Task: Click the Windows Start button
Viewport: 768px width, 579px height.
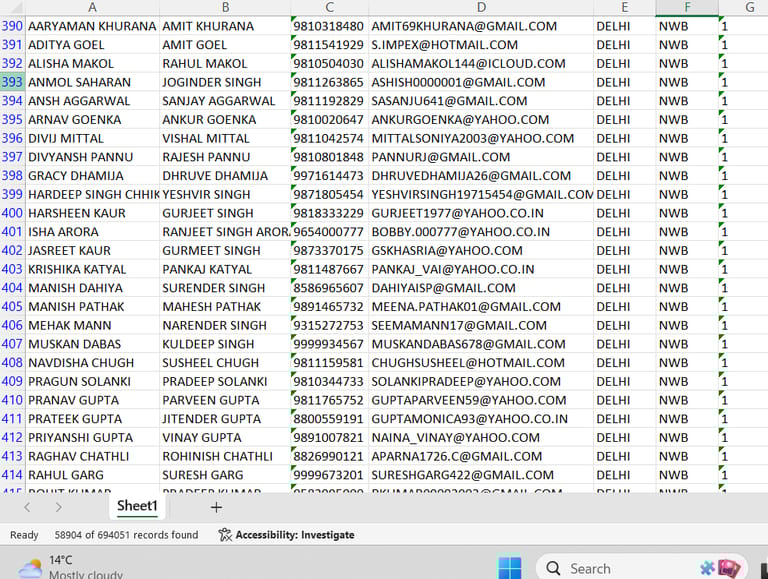Action: click(x=510, y=567)
